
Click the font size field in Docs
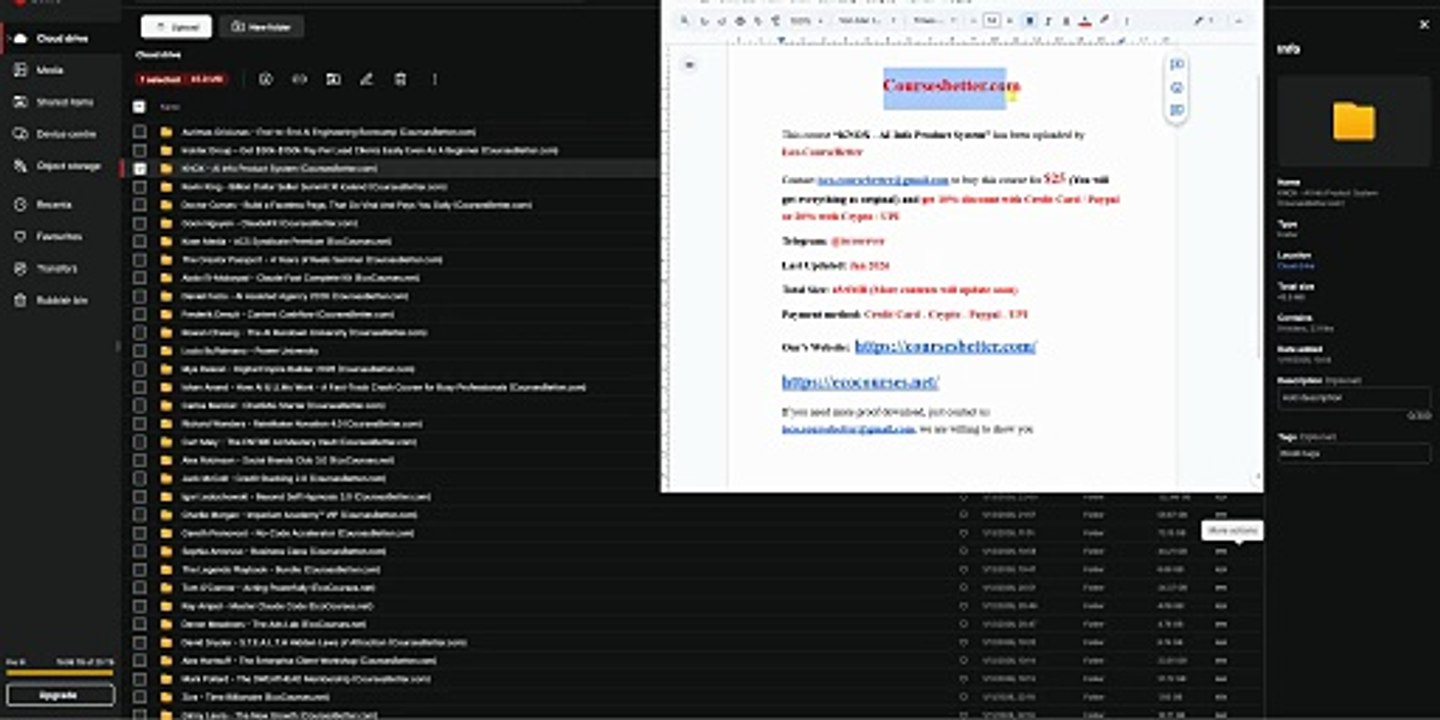pyautogui.click(x=992, y=20)
